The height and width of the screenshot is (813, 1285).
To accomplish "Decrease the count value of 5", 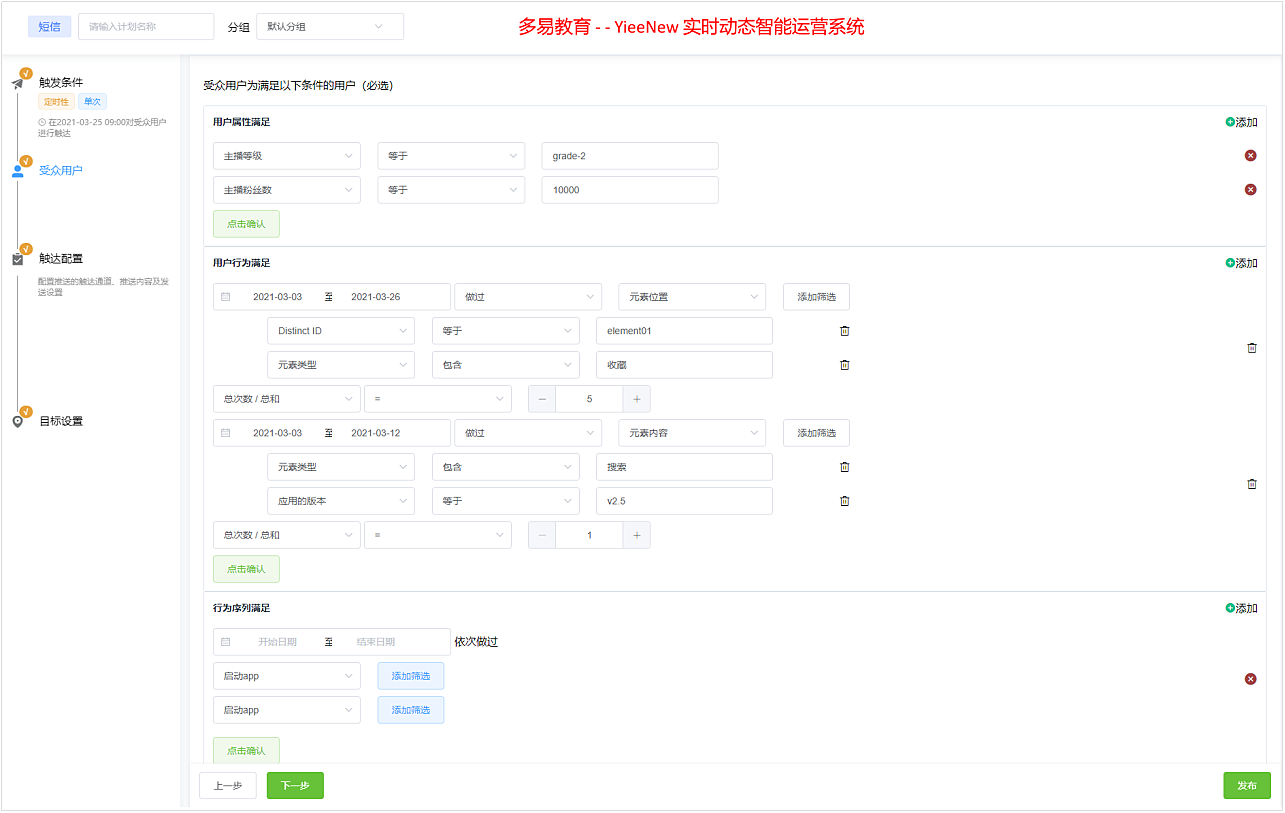I will (x=542, y=399).
